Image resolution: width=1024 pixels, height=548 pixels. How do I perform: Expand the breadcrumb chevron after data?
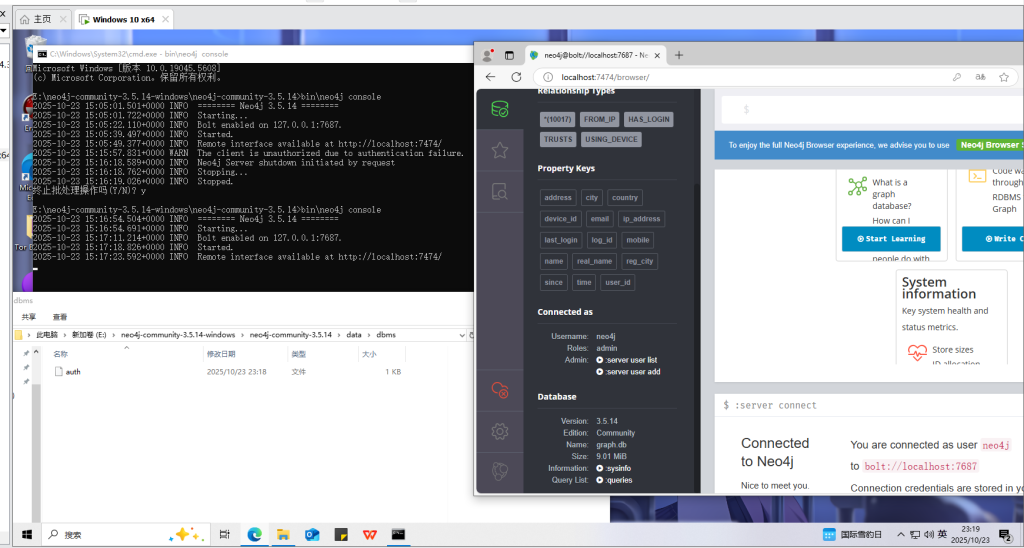click(367, 334)
